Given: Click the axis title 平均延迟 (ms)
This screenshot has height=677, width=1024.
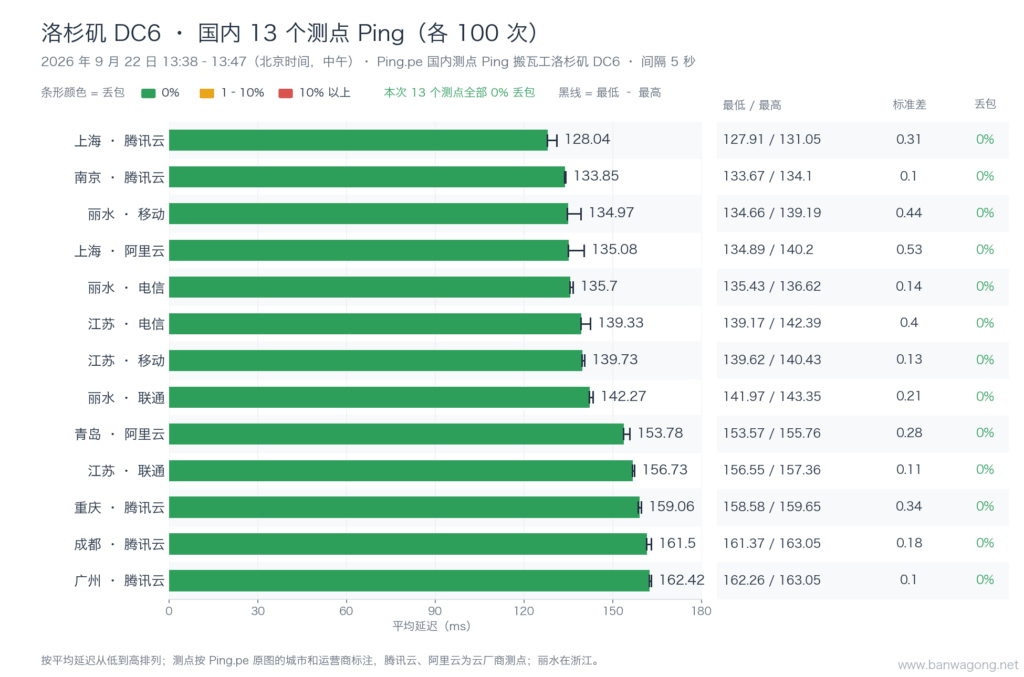Looking at the screenshot, I should 431,626.
